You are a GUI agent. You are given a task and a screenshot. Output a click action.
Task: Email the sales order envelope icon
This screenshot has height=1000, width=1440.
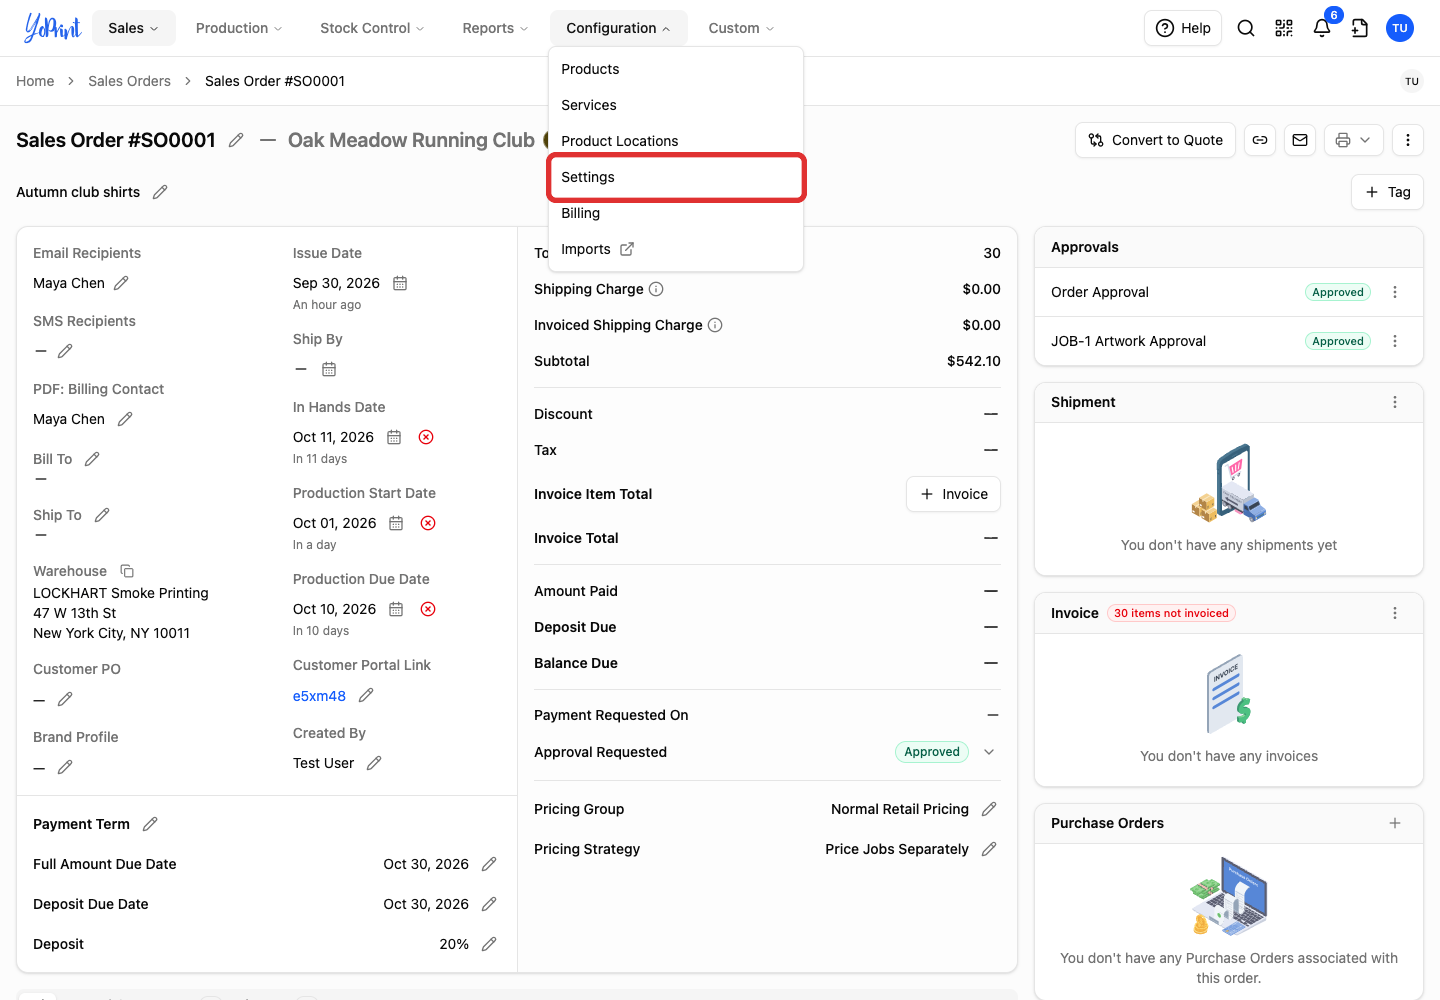pyautogui.click(x=1300, y=140)
